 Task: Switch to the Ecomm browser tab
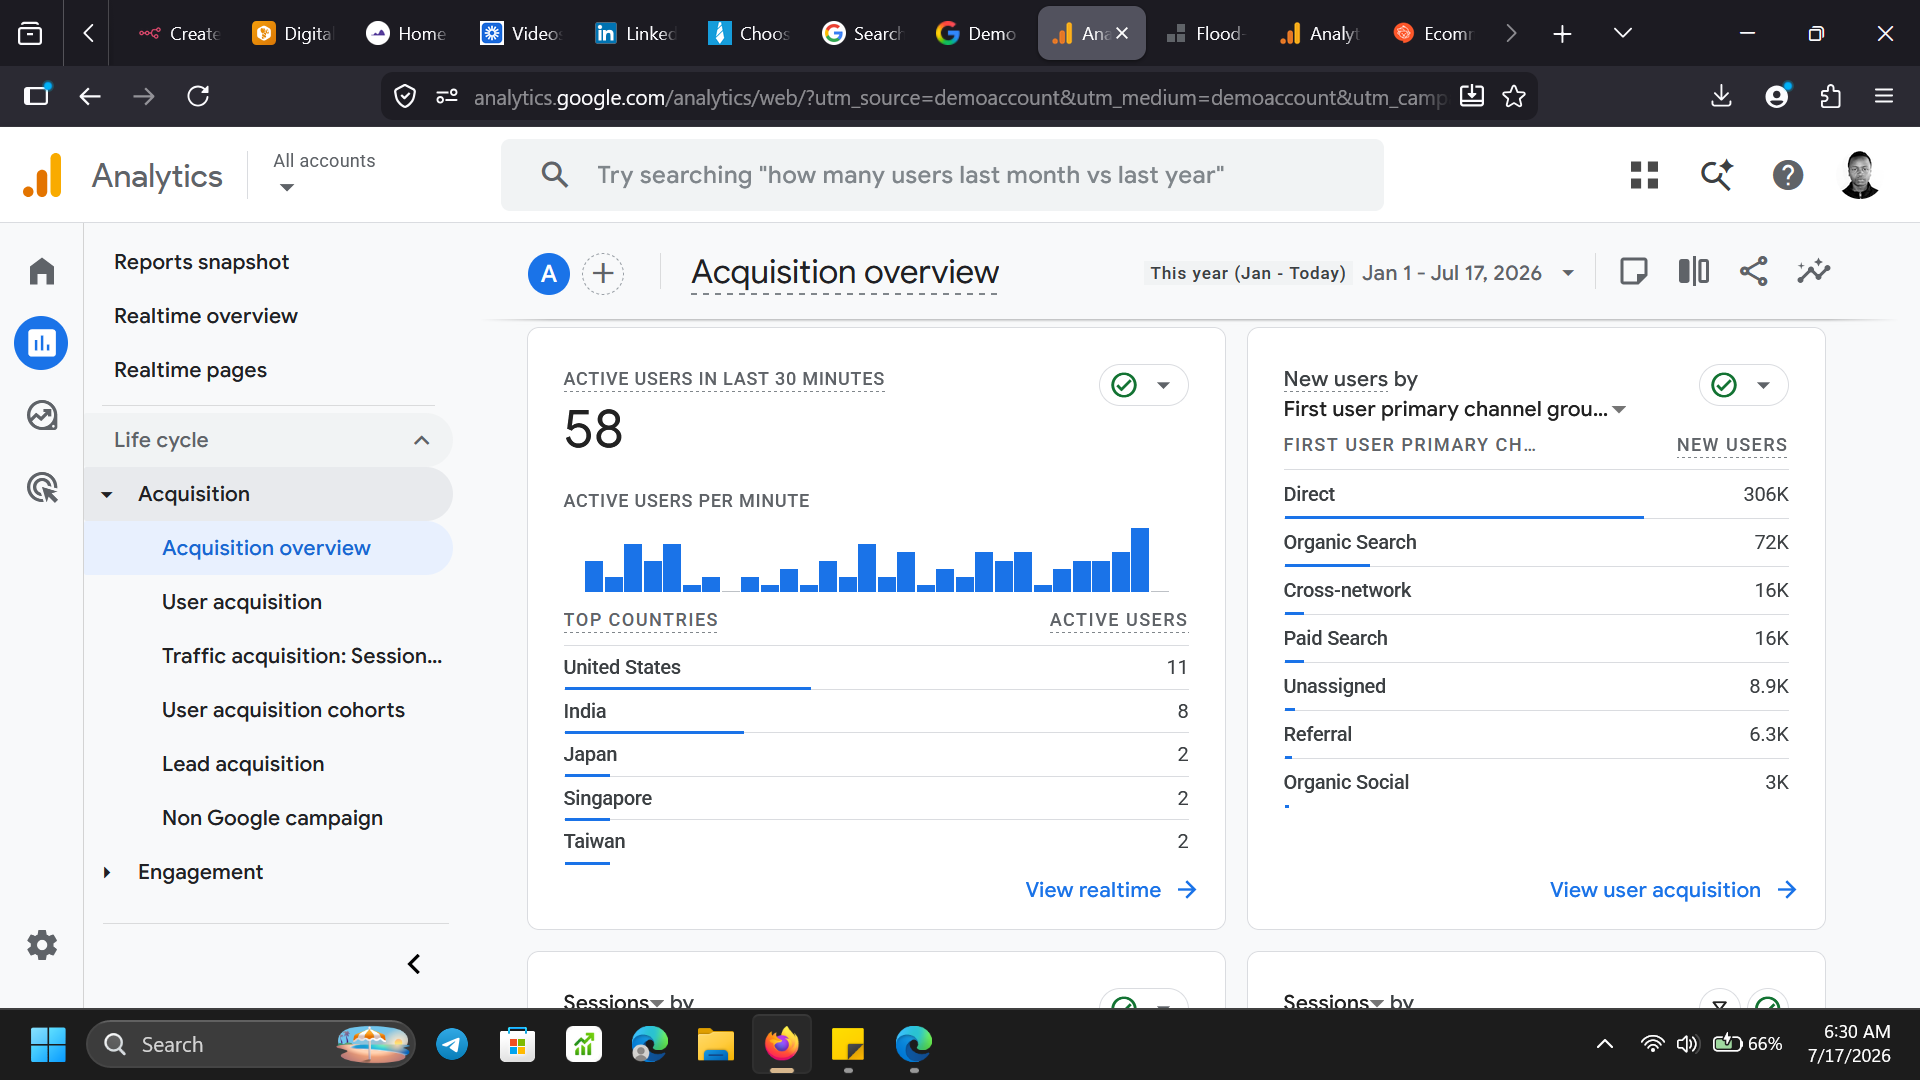(x=1433, y=33)
